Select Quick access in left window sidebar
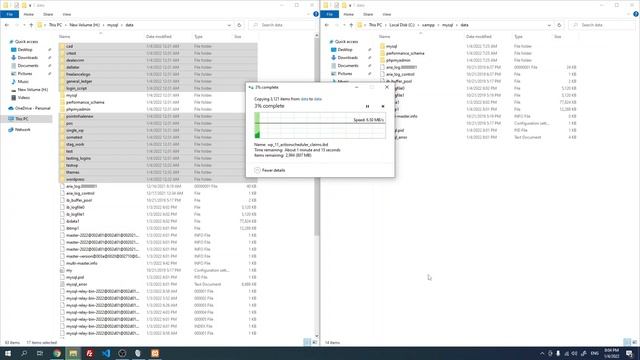 tap(26, 42)
